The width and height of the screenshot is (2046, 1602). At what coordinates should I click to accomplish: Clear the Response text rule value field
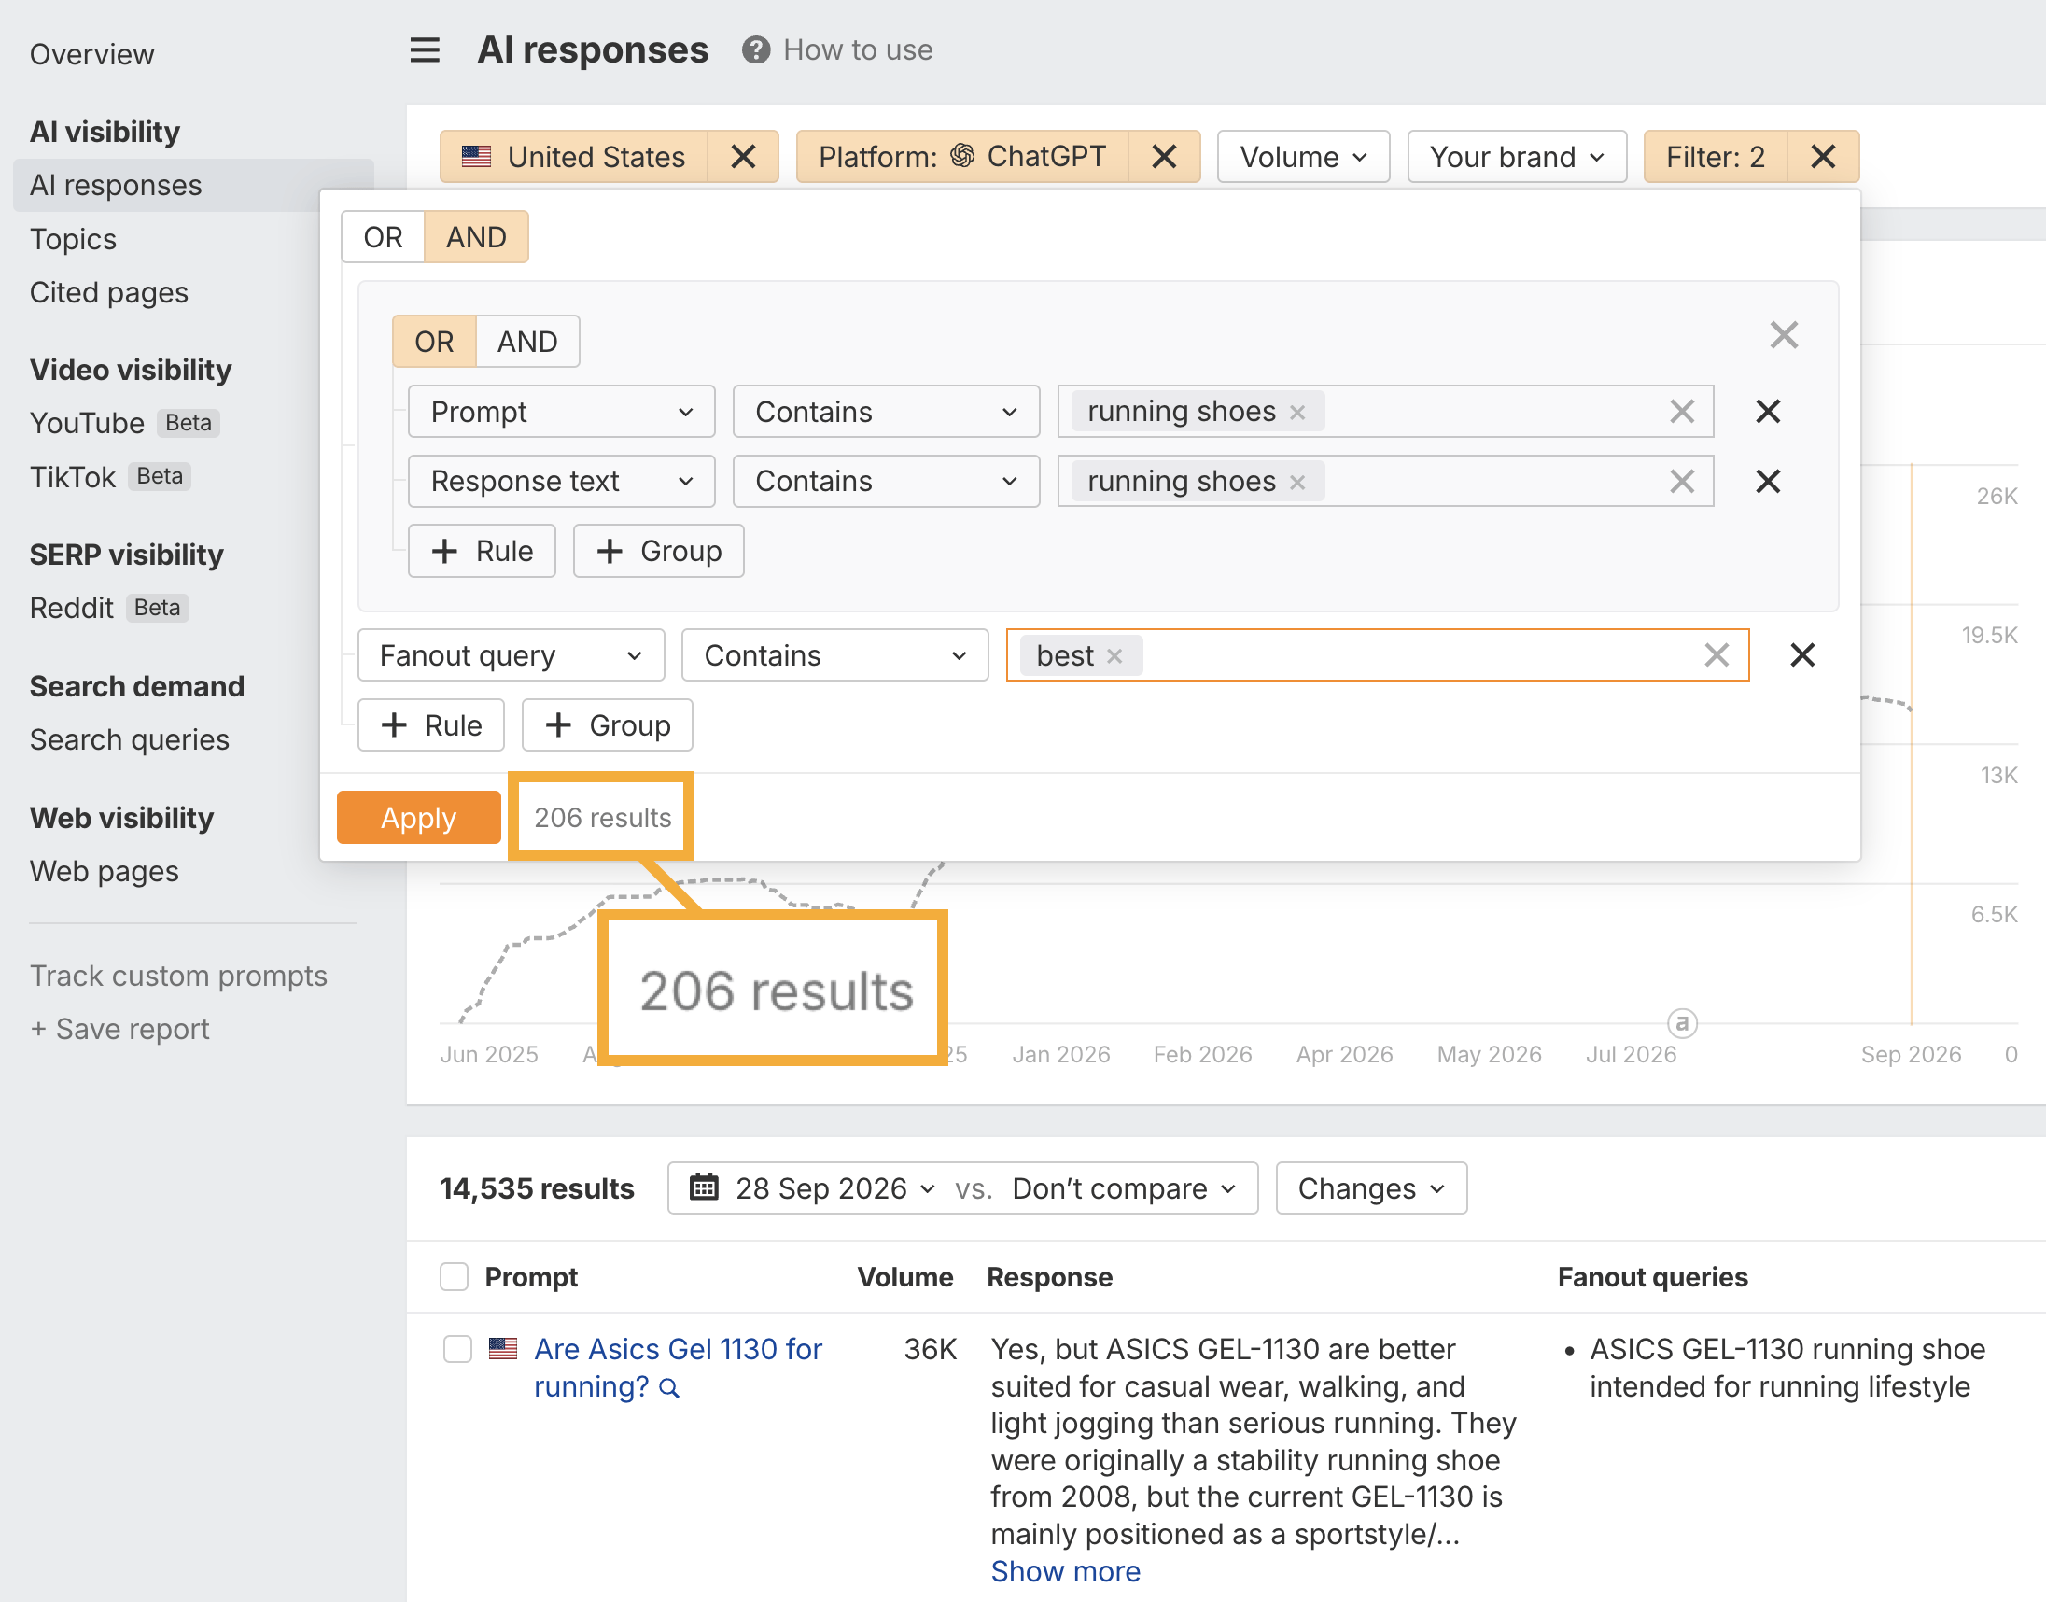[x=1682, y=481]
